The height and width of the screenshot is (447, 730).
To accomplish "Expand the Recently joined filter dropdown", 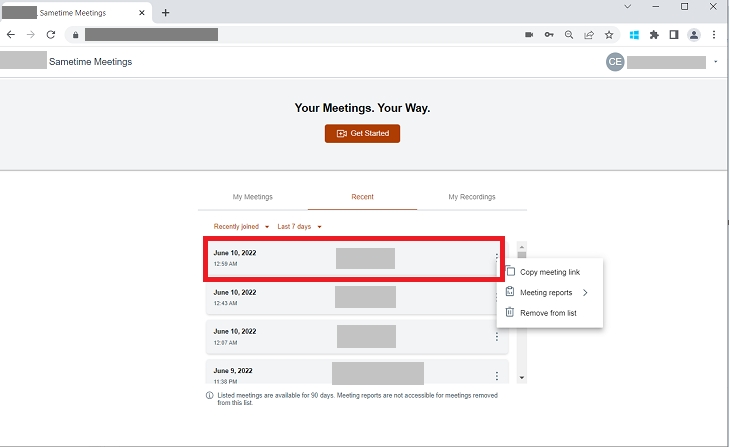I will (242, 227).
